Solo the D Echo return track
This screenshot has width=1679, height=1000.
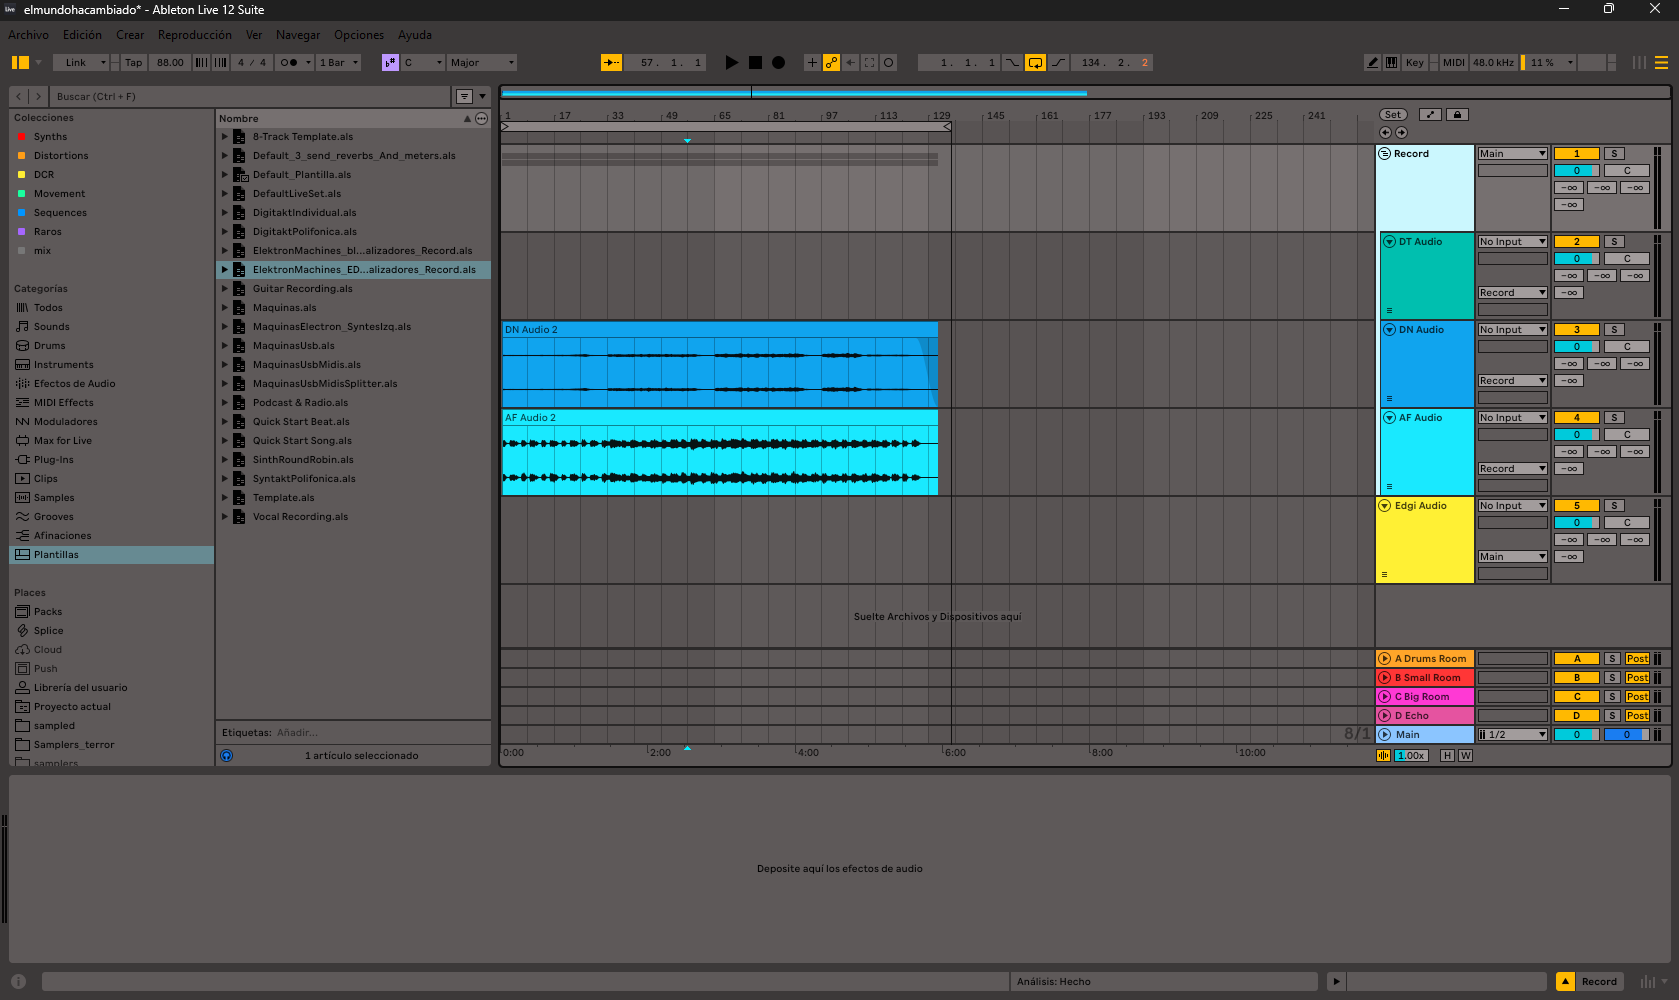click(1612, 716)
